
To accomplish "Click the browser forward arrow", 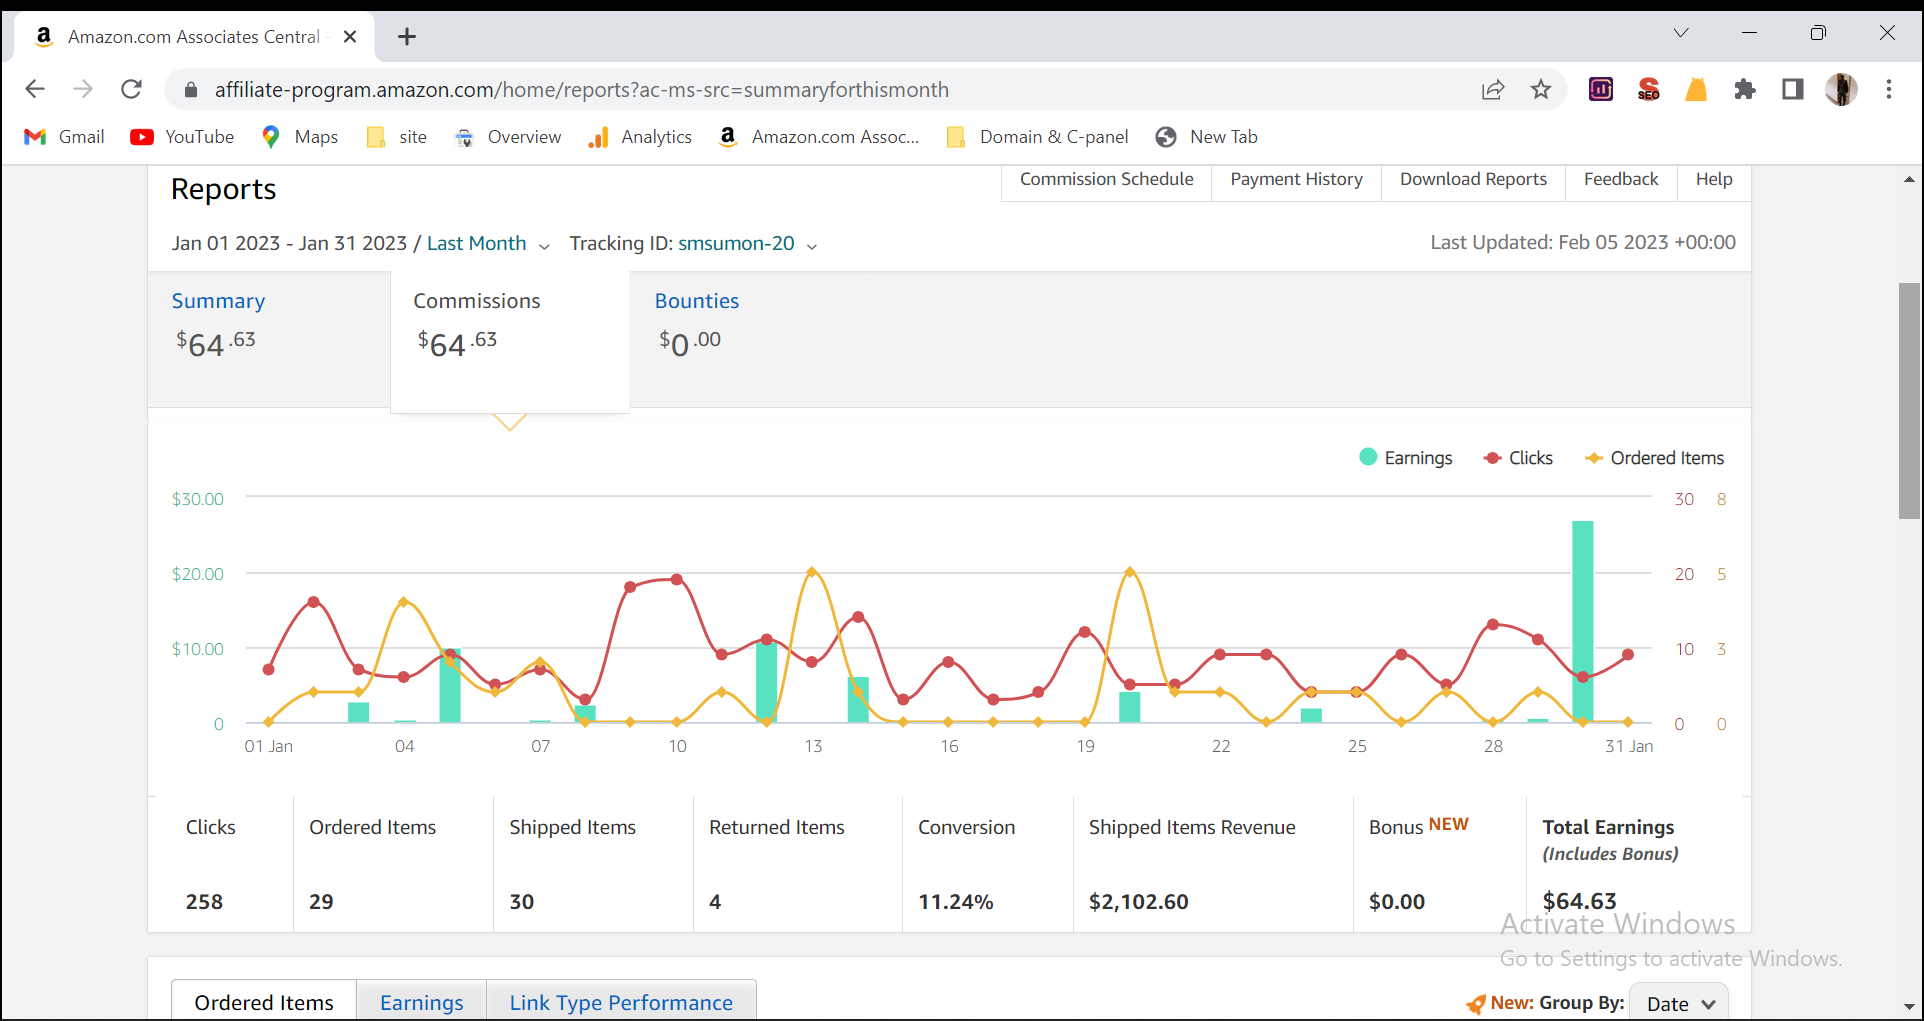I will click(x=83, y=89).
